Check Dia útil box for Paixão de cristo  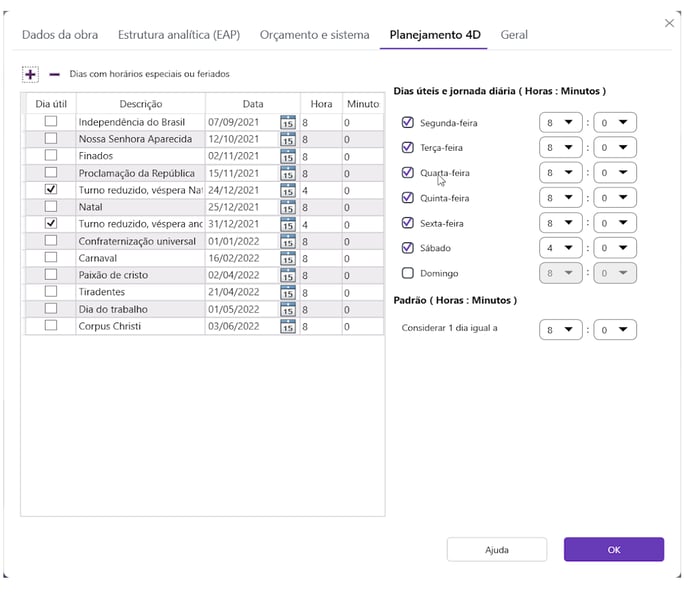tap(50, 274)
